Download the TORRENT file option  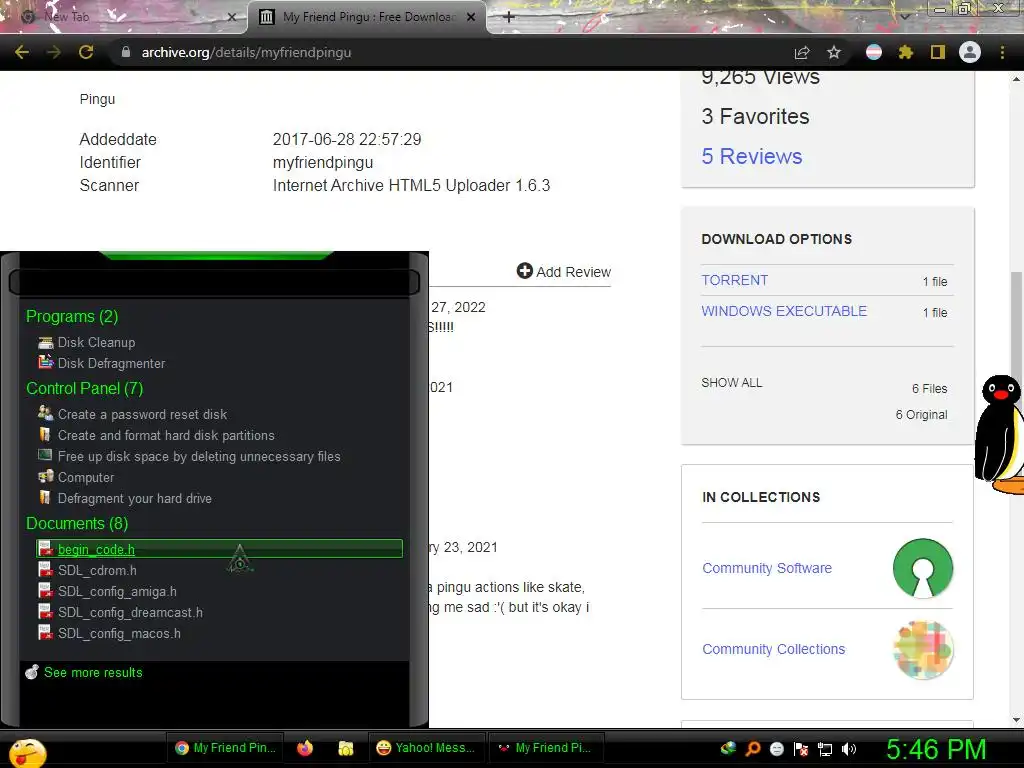(x=735, y=280)
